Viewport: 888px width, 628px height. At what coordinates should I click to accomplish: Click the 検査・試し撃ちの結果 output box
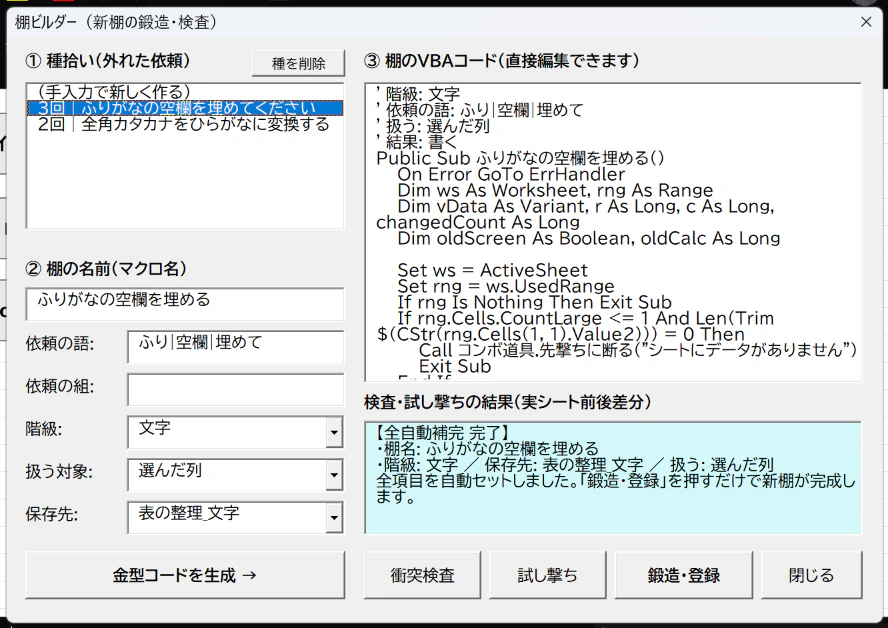pyautogui.click(x=613, y=477)
